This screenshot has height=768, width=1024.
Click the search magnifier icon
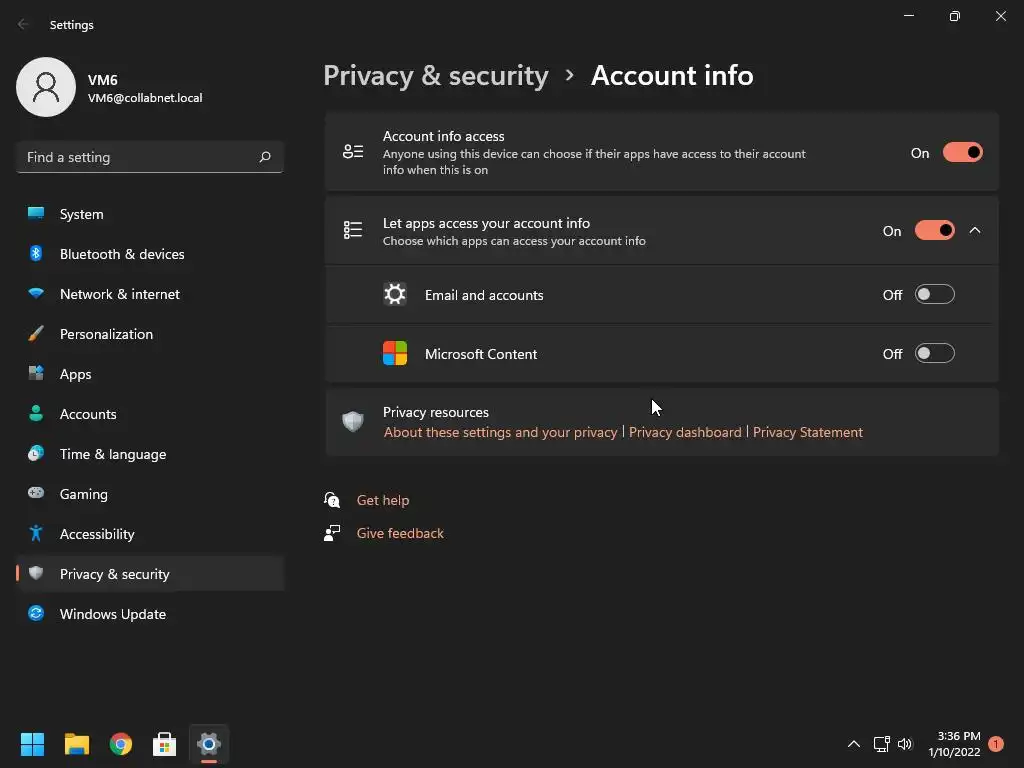click(x=265, y=157)
